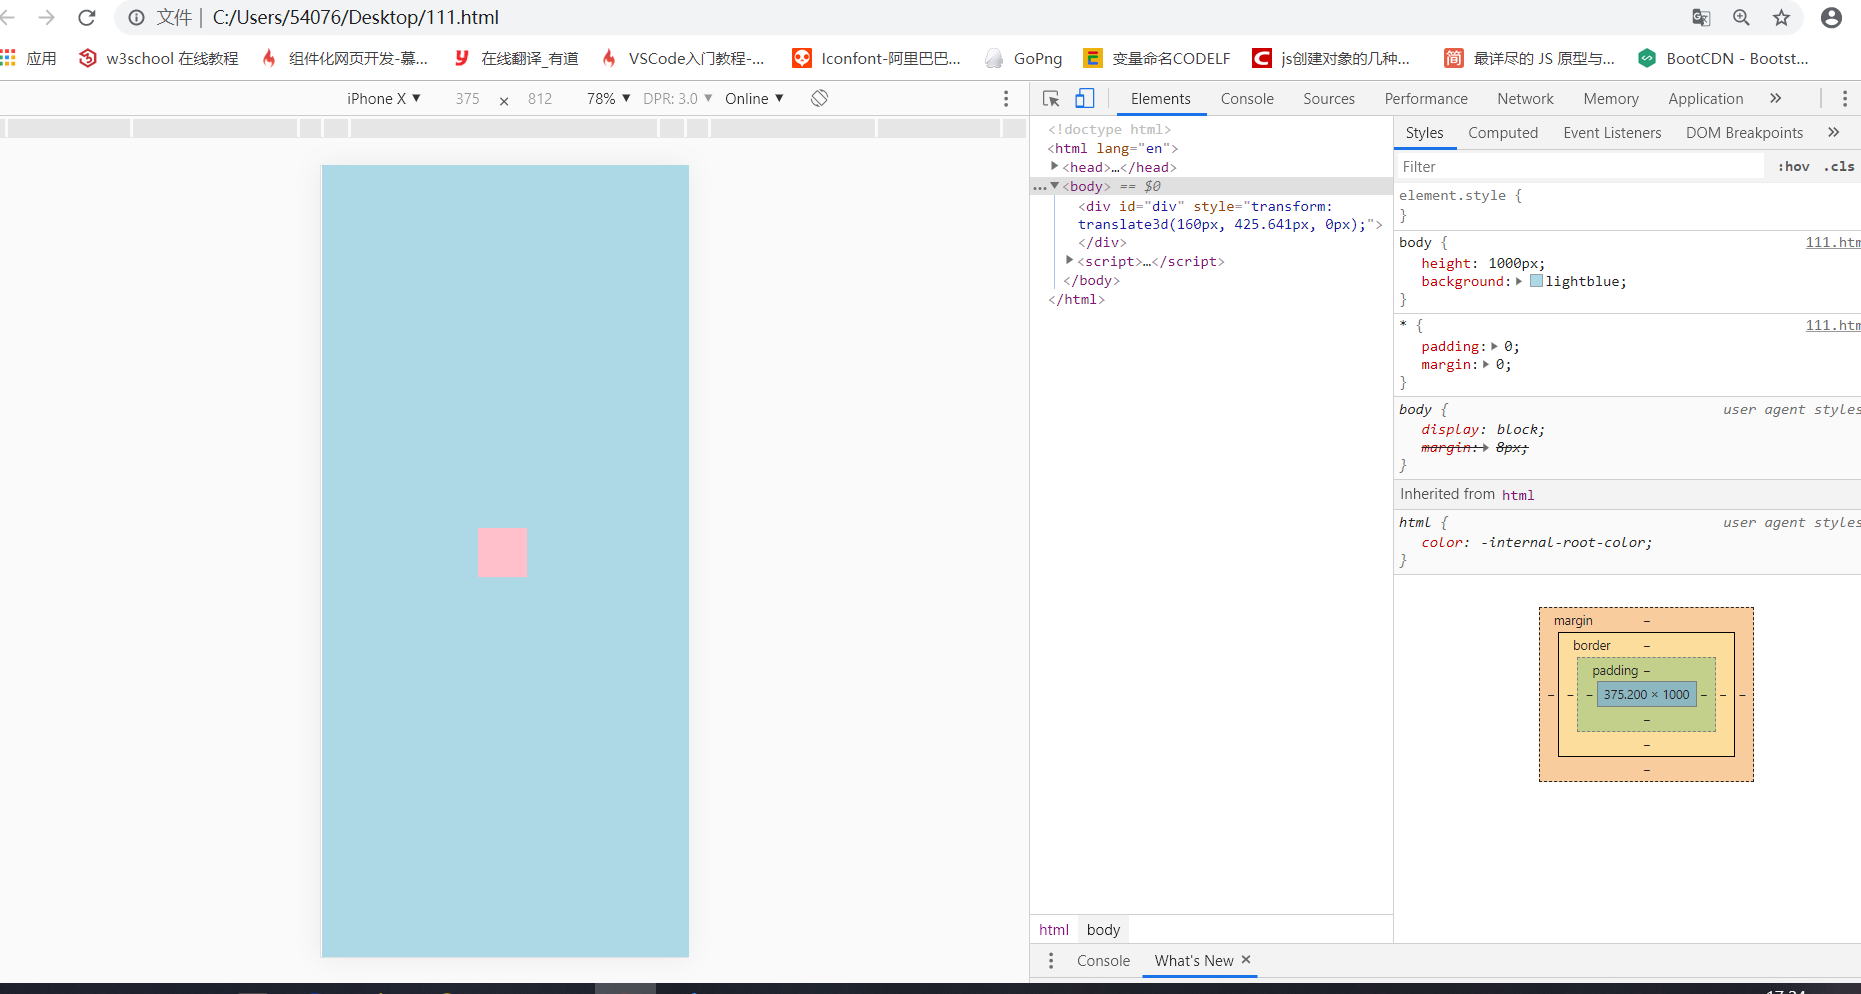Open Event Listeners sidebar tab

tap(1612, 133)
